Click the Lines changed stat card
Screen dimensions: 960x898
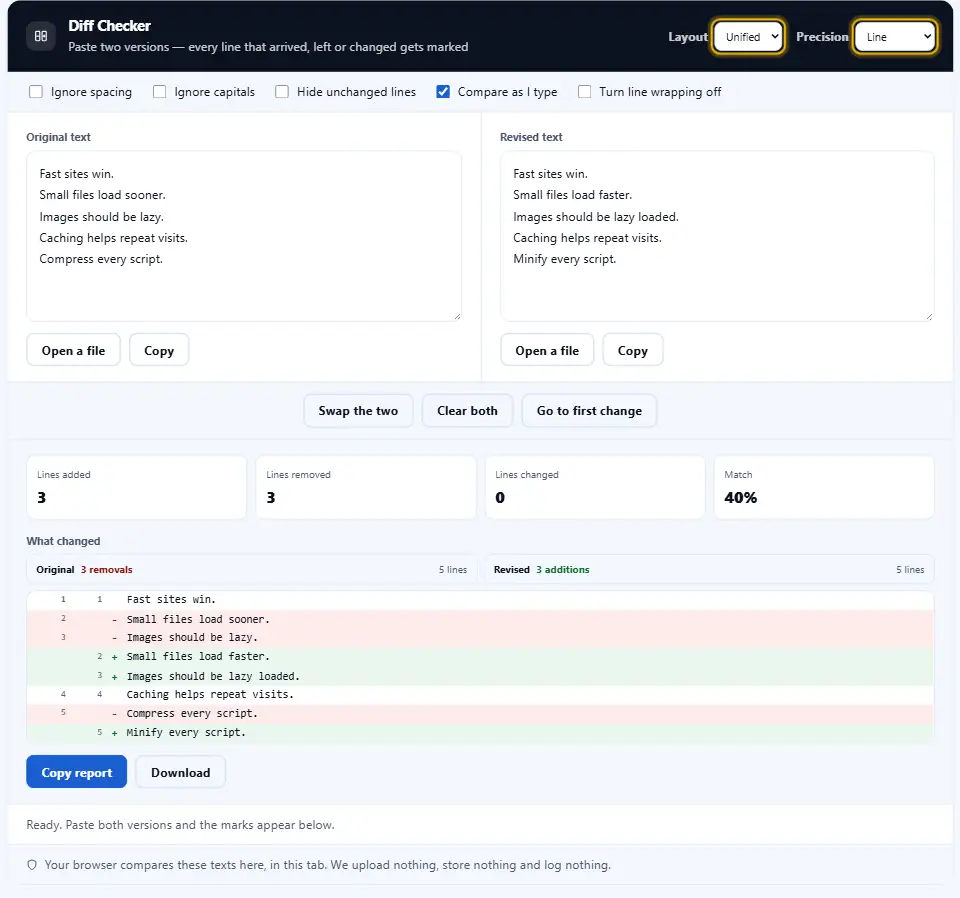pyautogui.click(x=594, y=487)
